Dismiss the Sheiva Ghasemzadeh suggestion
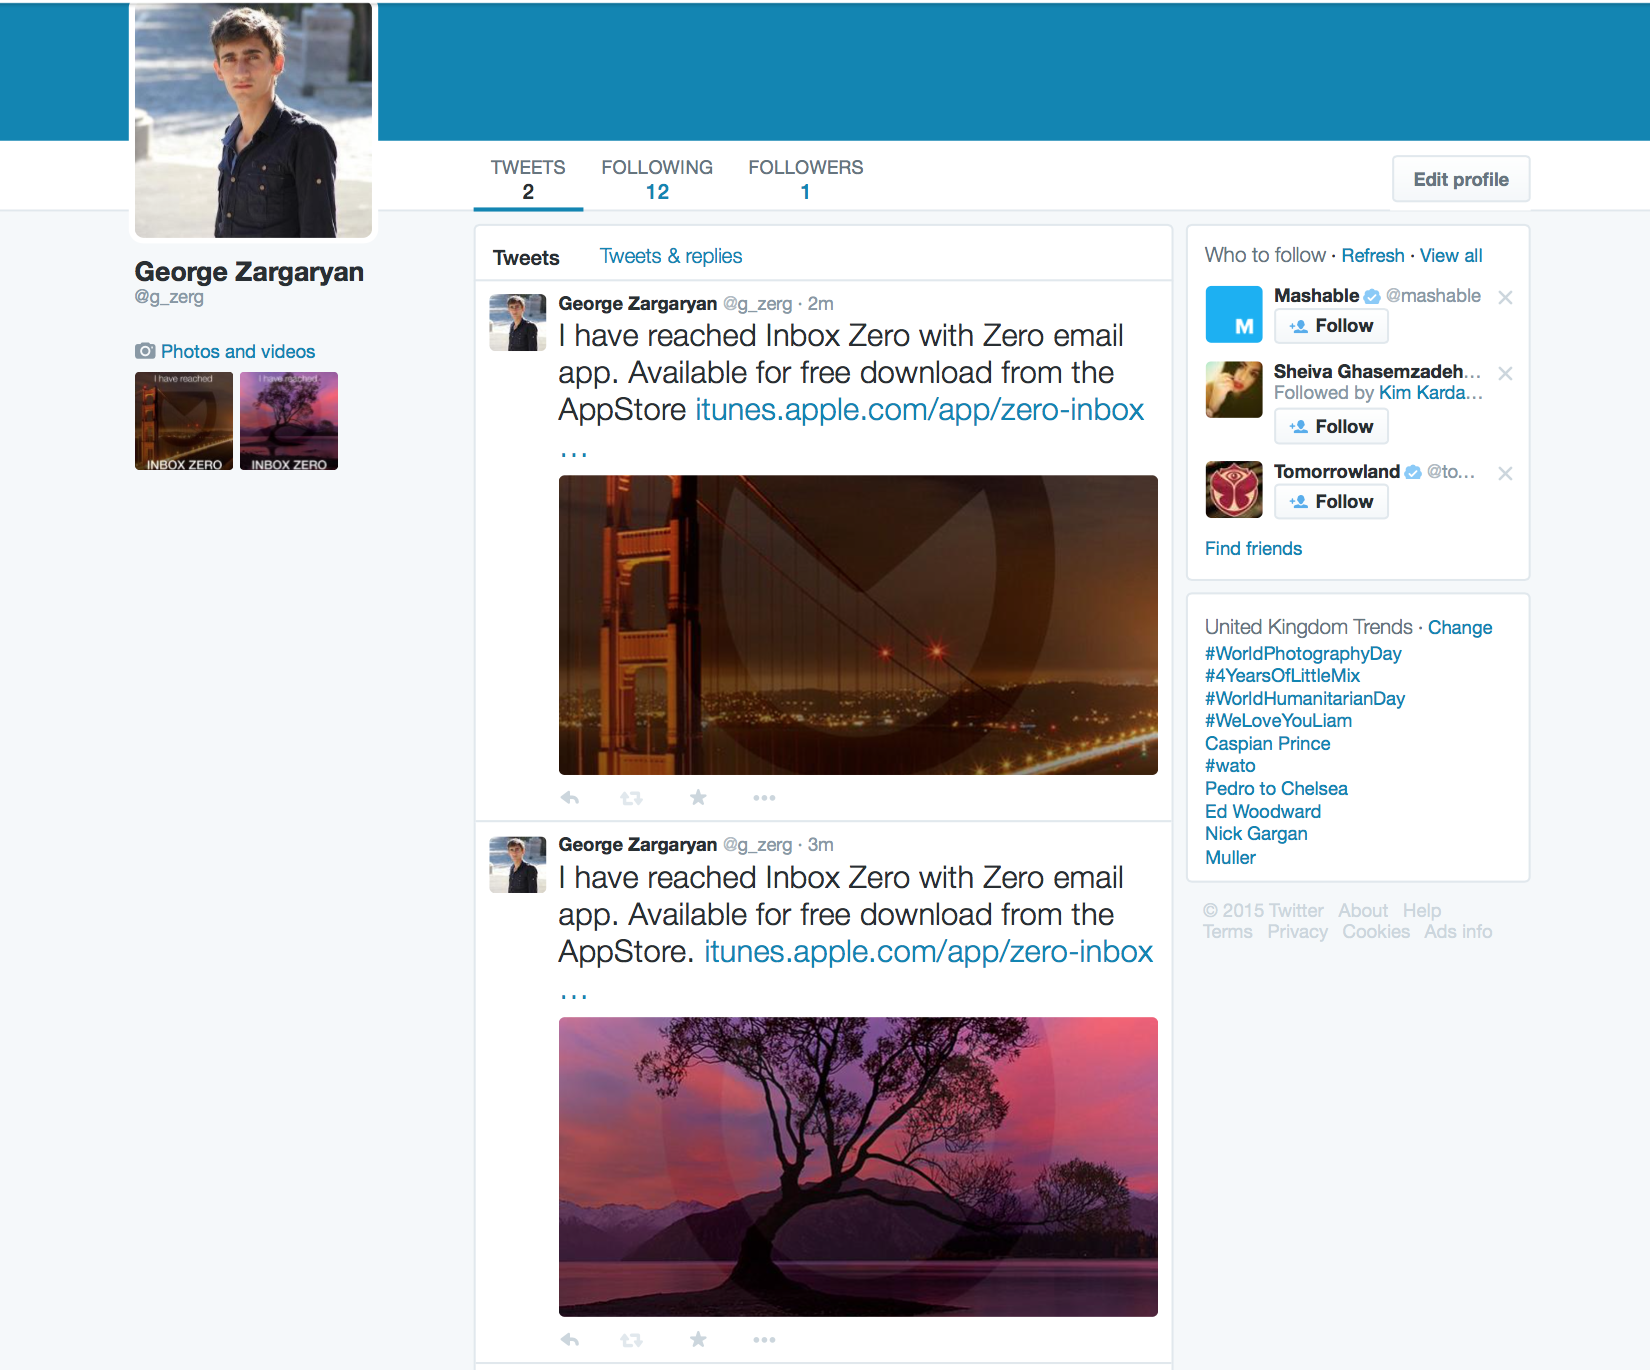1650x1370 pixels. tap(1505, 373)
